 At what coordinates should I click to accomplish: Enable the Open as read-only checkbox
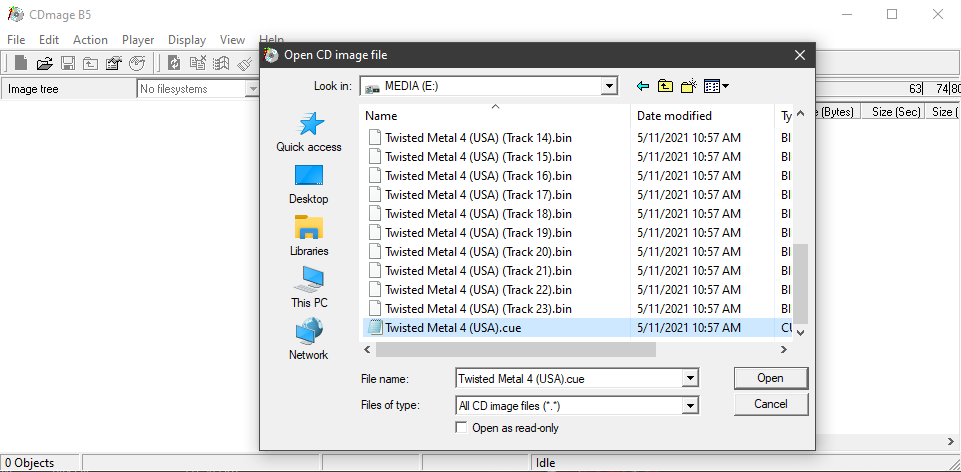click(461, 428)
